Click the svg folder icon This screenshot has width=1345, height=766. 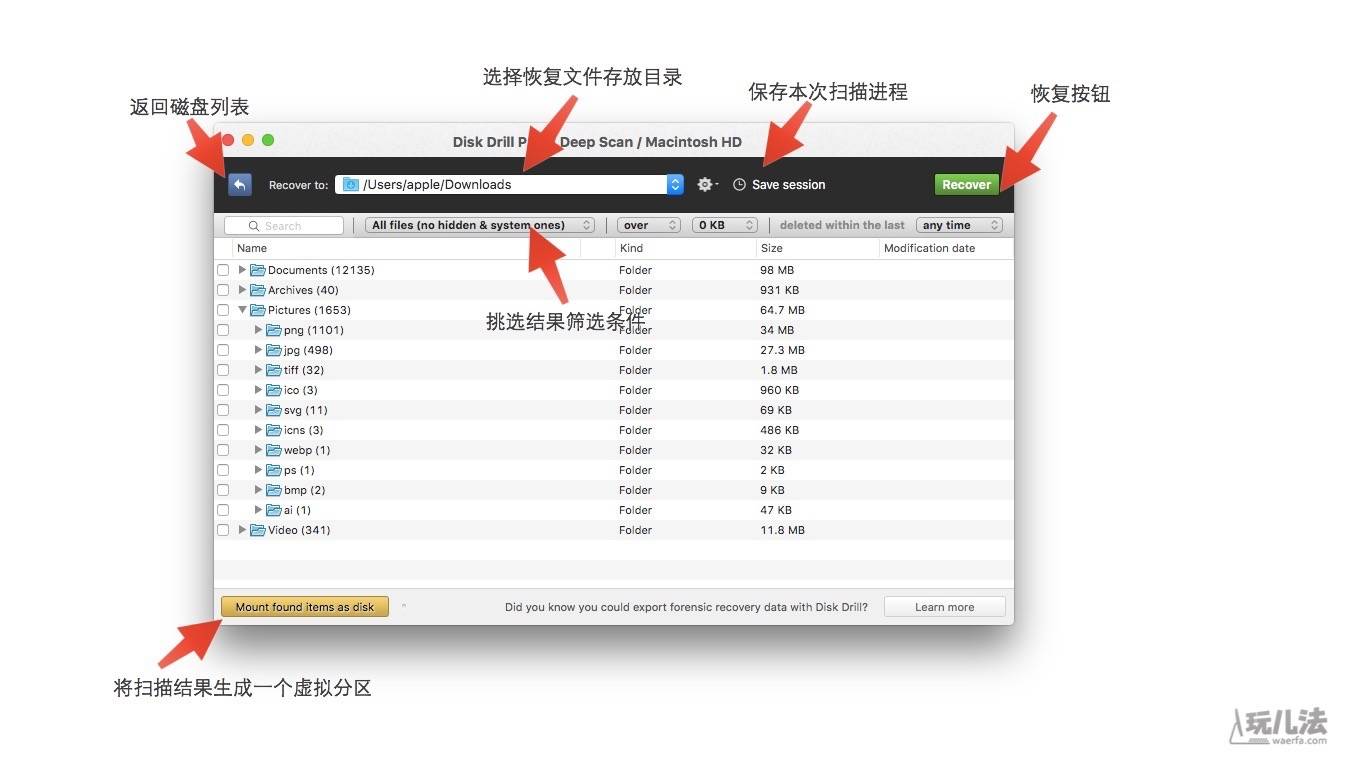point(274,410)
